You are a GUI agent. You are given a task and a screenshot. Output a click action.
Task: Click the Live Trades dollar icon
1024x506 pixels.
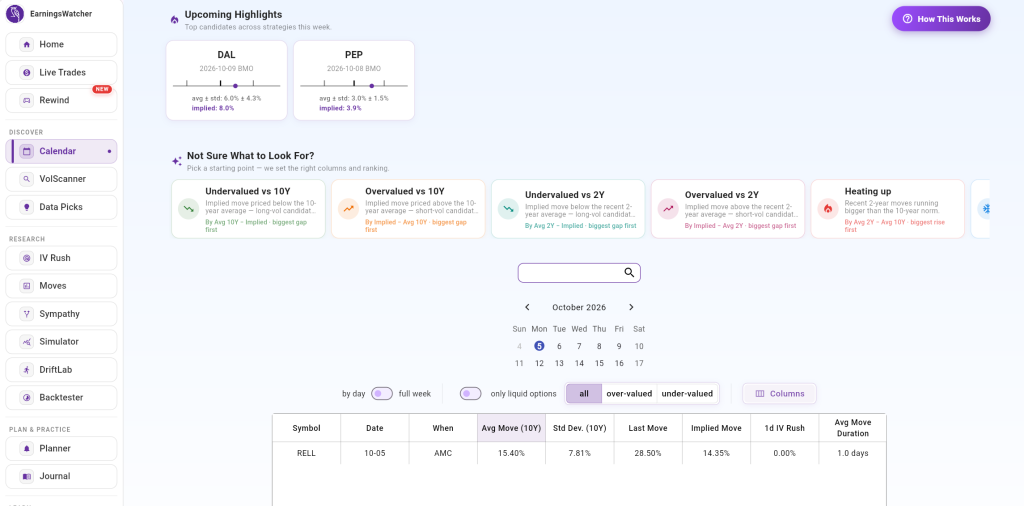pyautogui.click(x=27, y=72)
